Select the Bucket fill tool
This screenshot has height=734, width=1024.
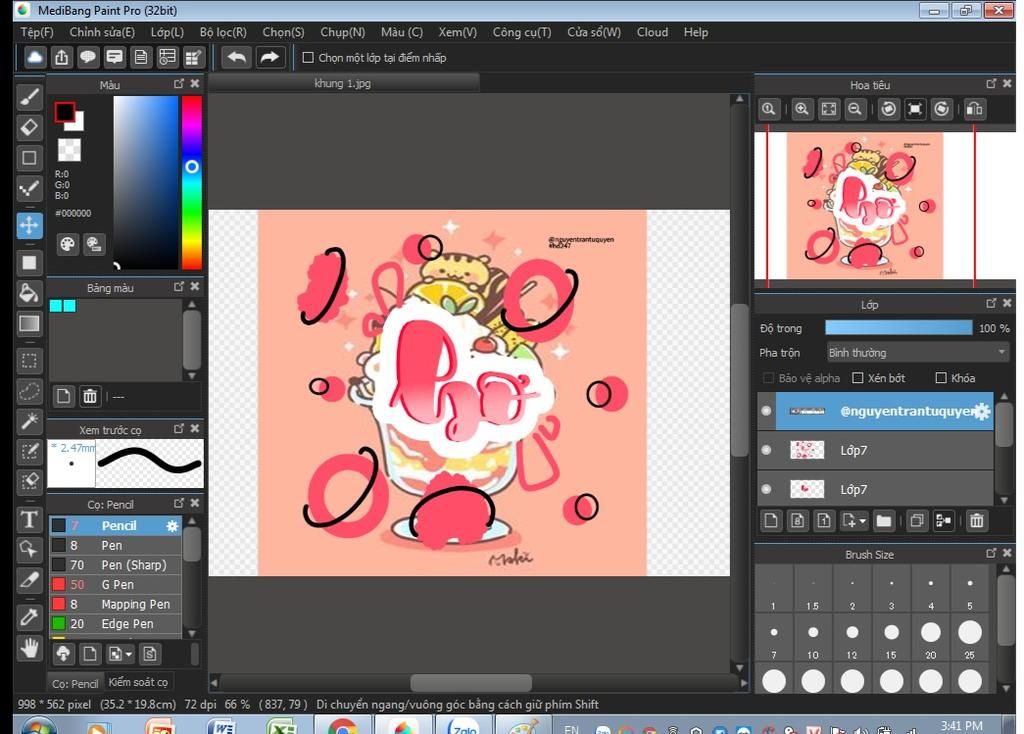(x=29, y=293)
